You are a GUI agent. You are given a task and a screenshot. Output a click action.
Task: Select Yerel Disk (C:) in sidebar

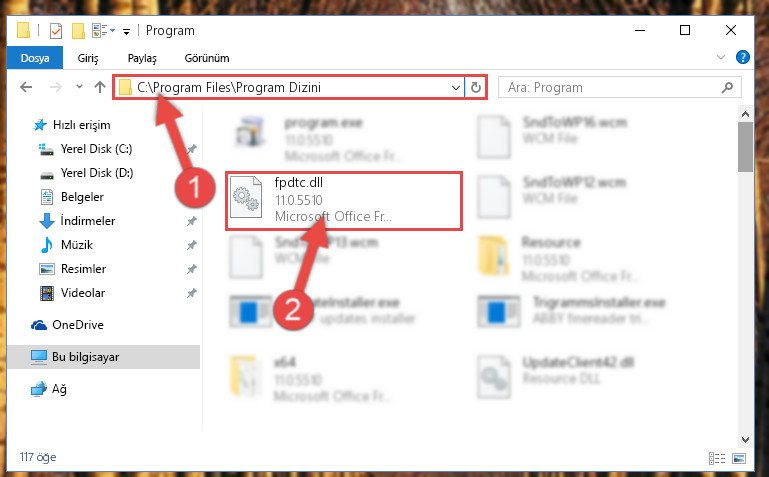point(96,149)
